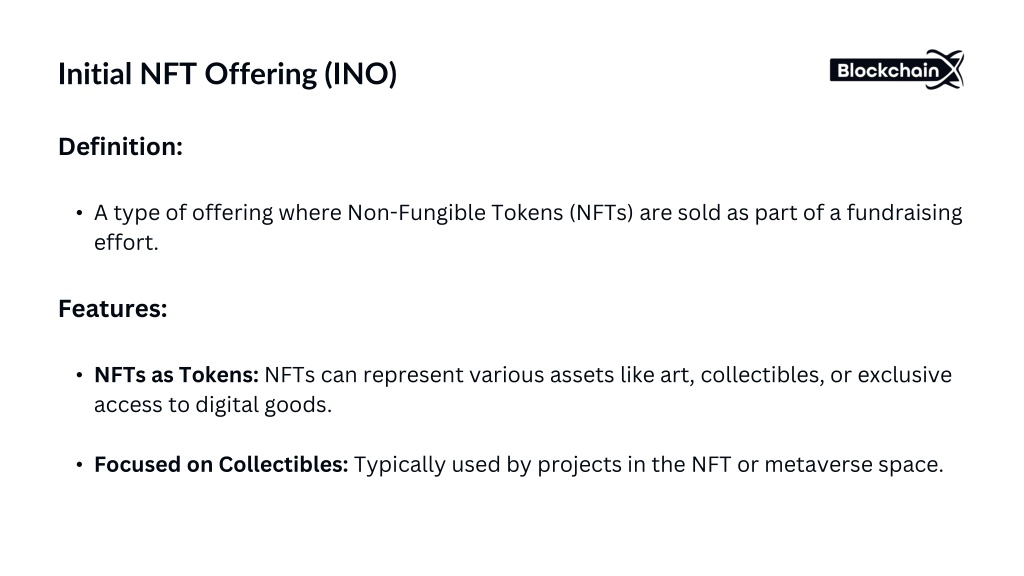The height and width of the screenshot is (576, 1024).
Task: Click the bold 'NFTs as Tokens:' label
Action: point(176,375)
